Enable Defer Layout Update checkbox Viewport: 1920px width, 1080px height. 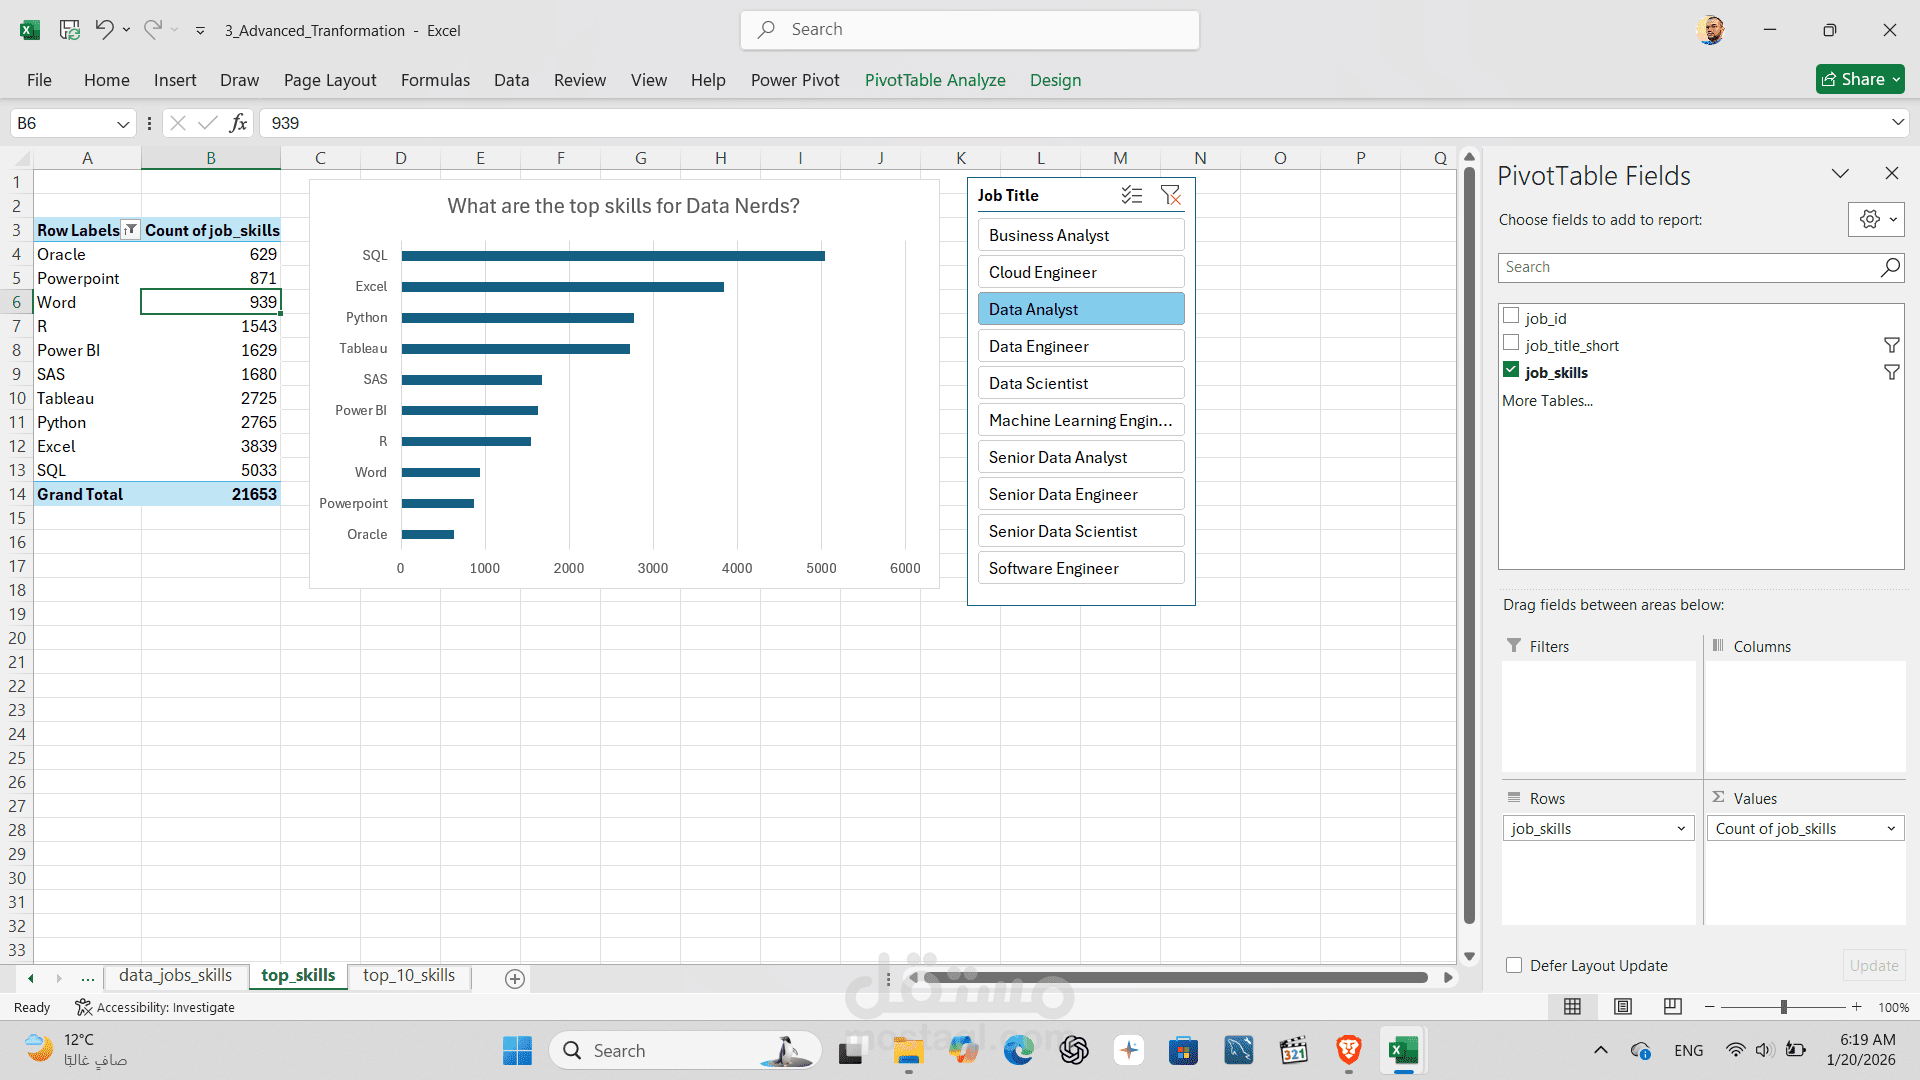pyautogui.click(x=1514, y=966)
